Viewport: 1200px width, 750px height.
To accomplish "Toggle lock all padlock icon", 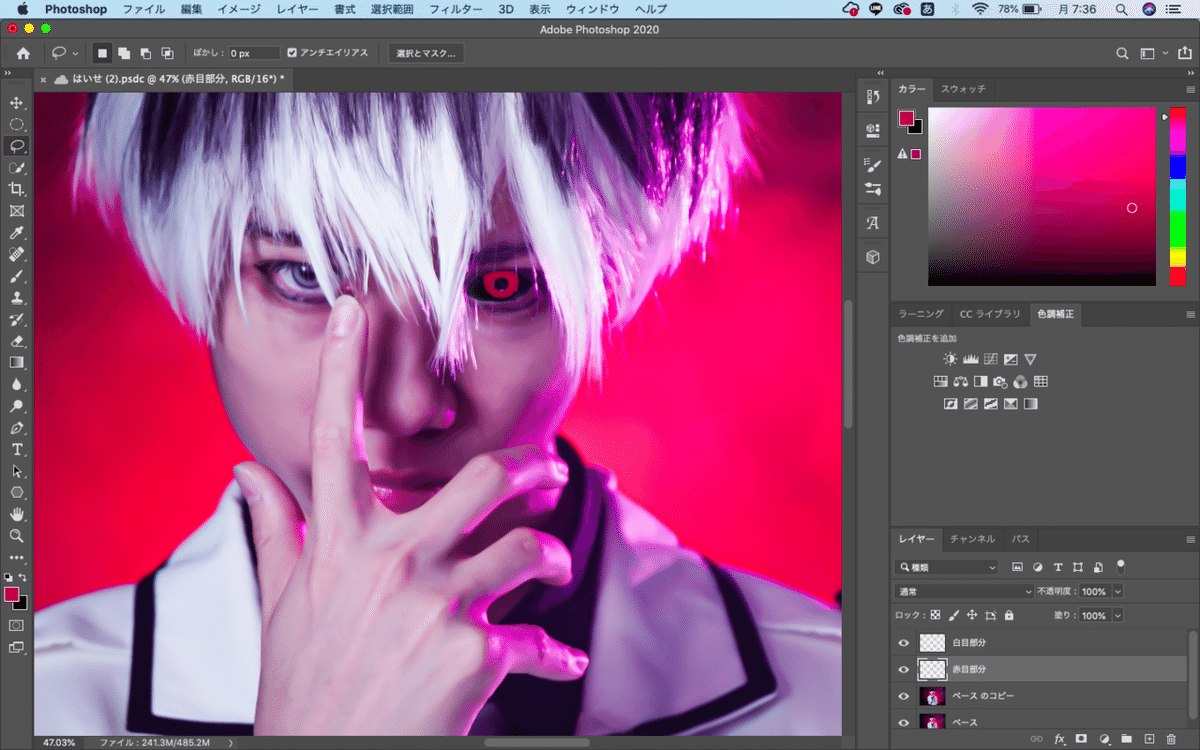I will (1008, 616).
